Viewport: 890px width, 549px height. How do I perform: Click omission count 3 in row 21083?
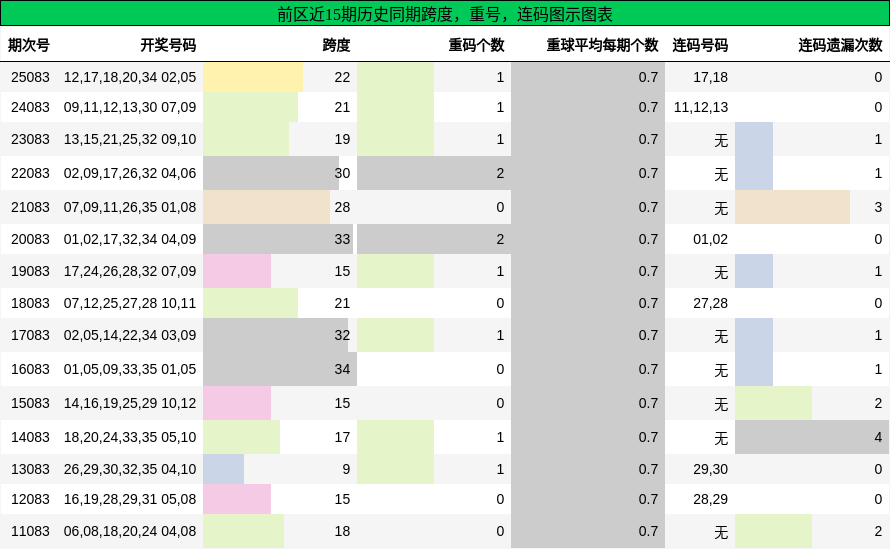tap(878, 207)
